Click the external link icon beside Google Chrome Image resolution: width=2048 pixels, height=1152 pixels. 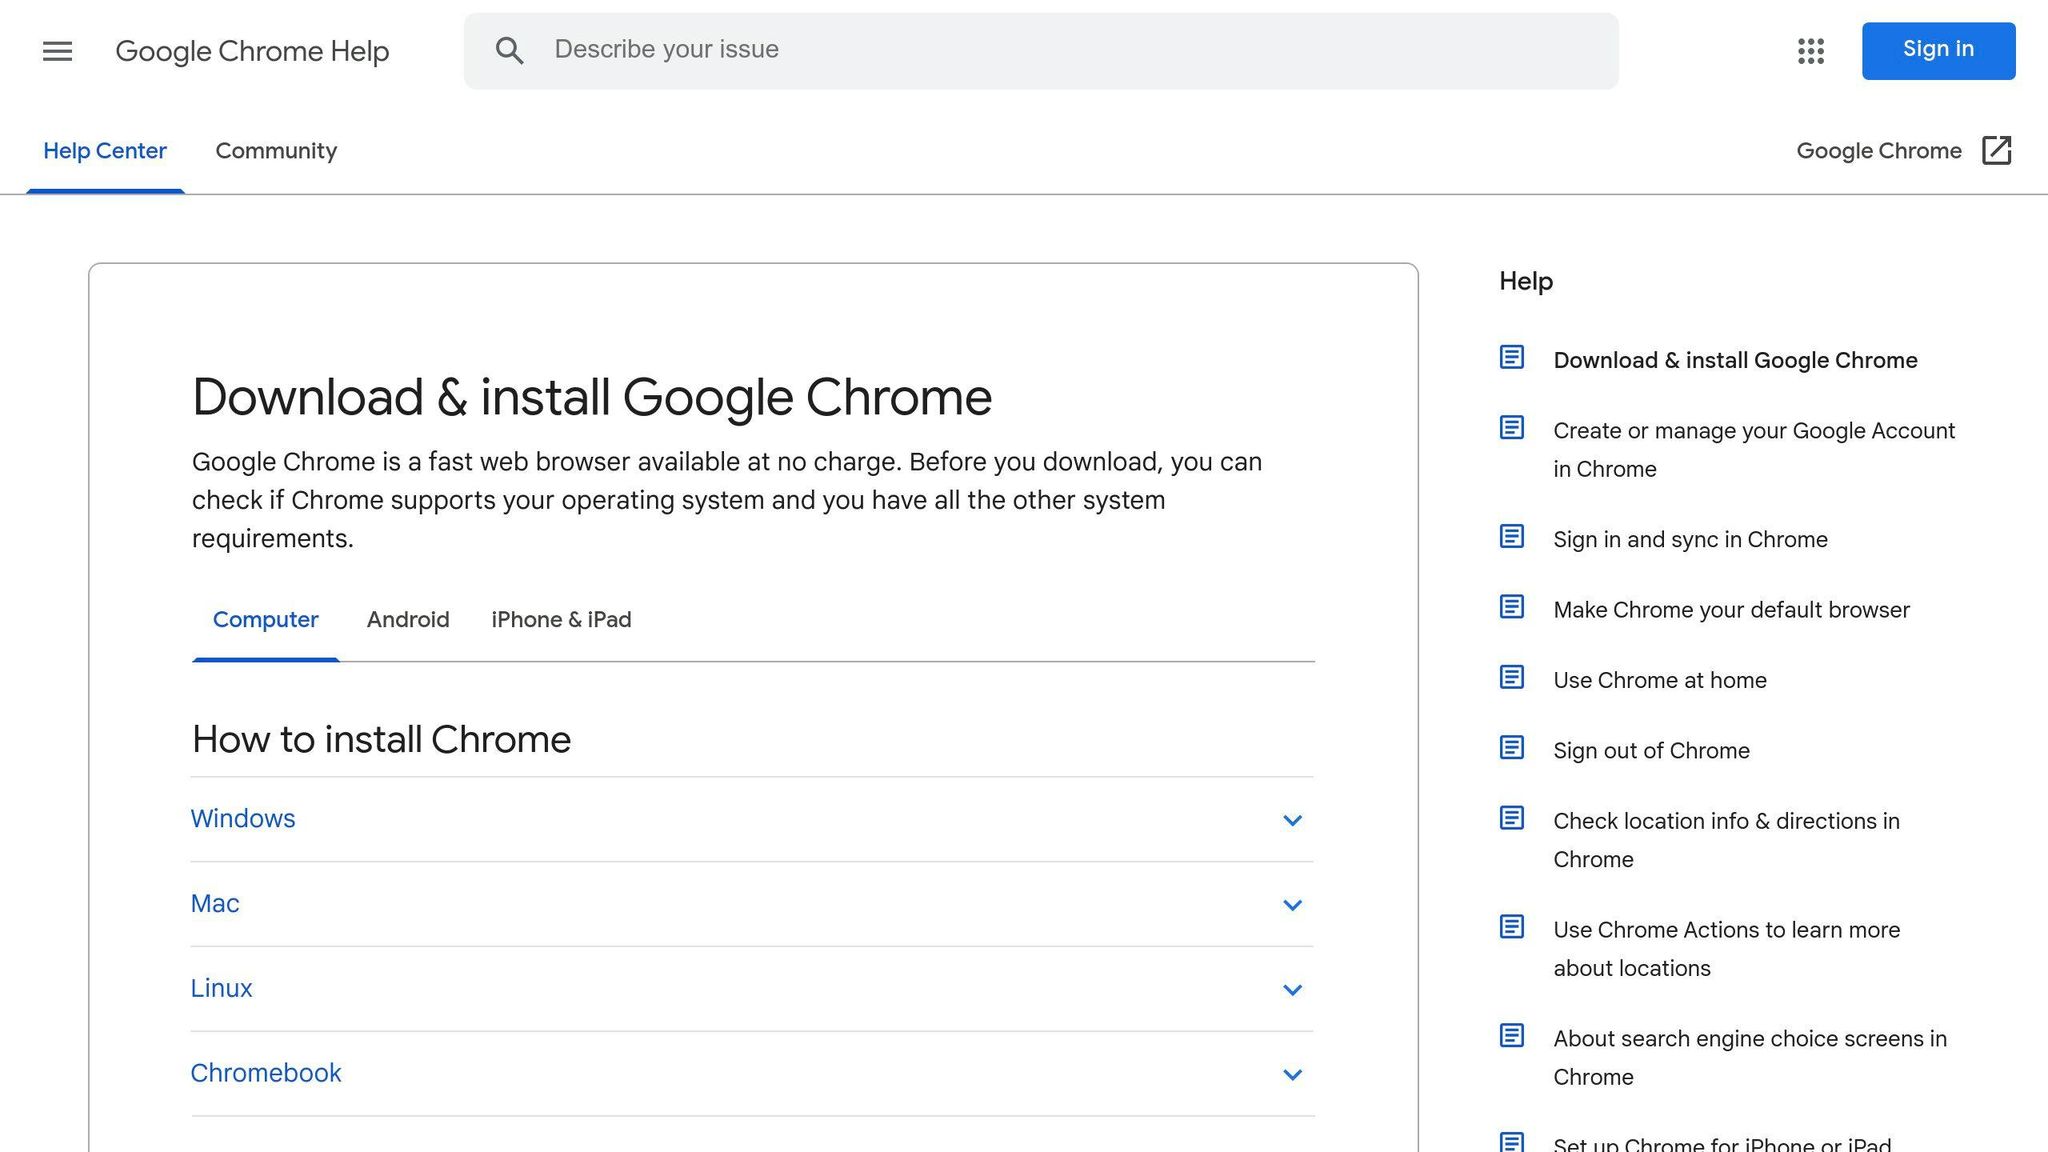point(1996,150)
